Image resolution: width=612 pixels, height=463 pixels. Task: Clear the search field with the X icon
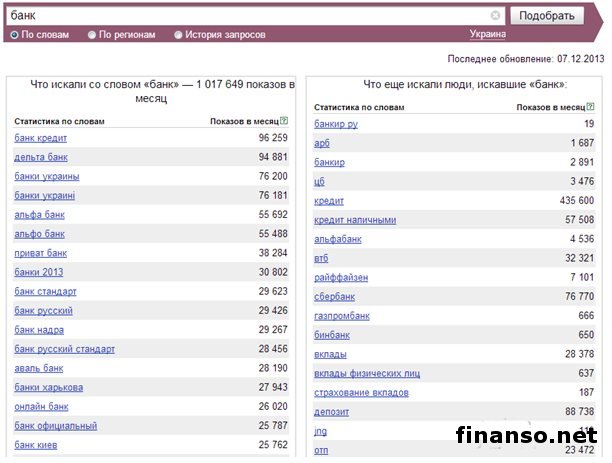pos(496,16)
